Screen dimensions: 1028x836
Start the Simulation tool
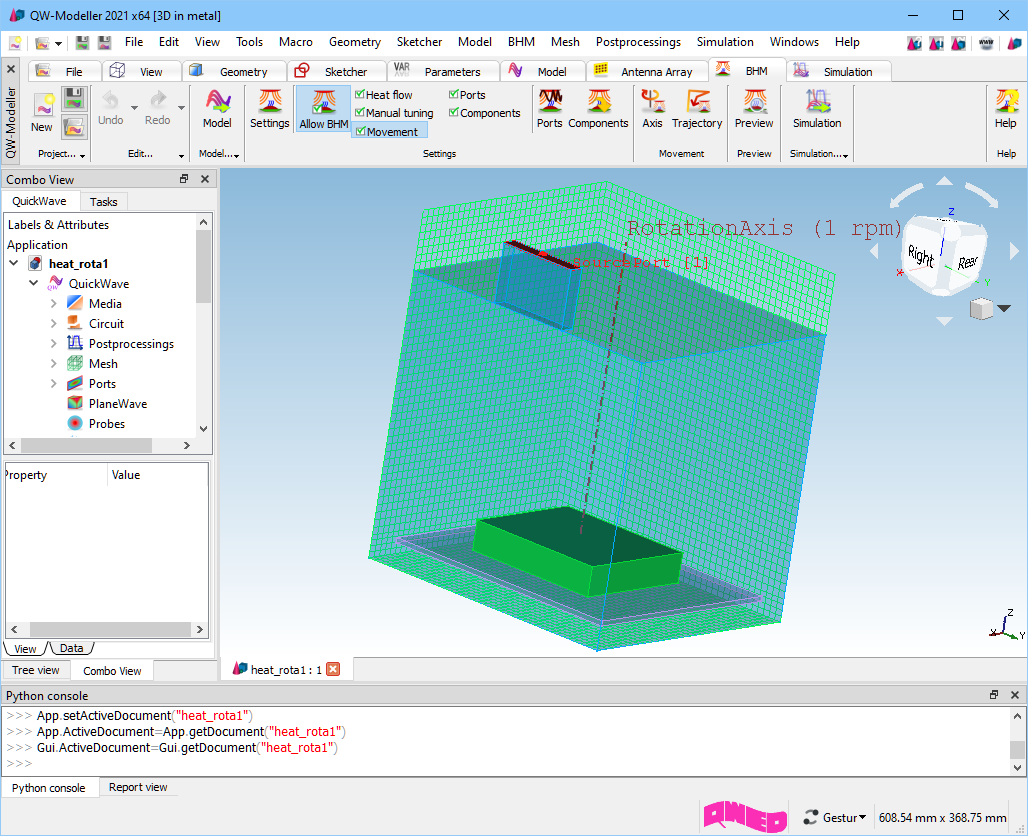817,109
